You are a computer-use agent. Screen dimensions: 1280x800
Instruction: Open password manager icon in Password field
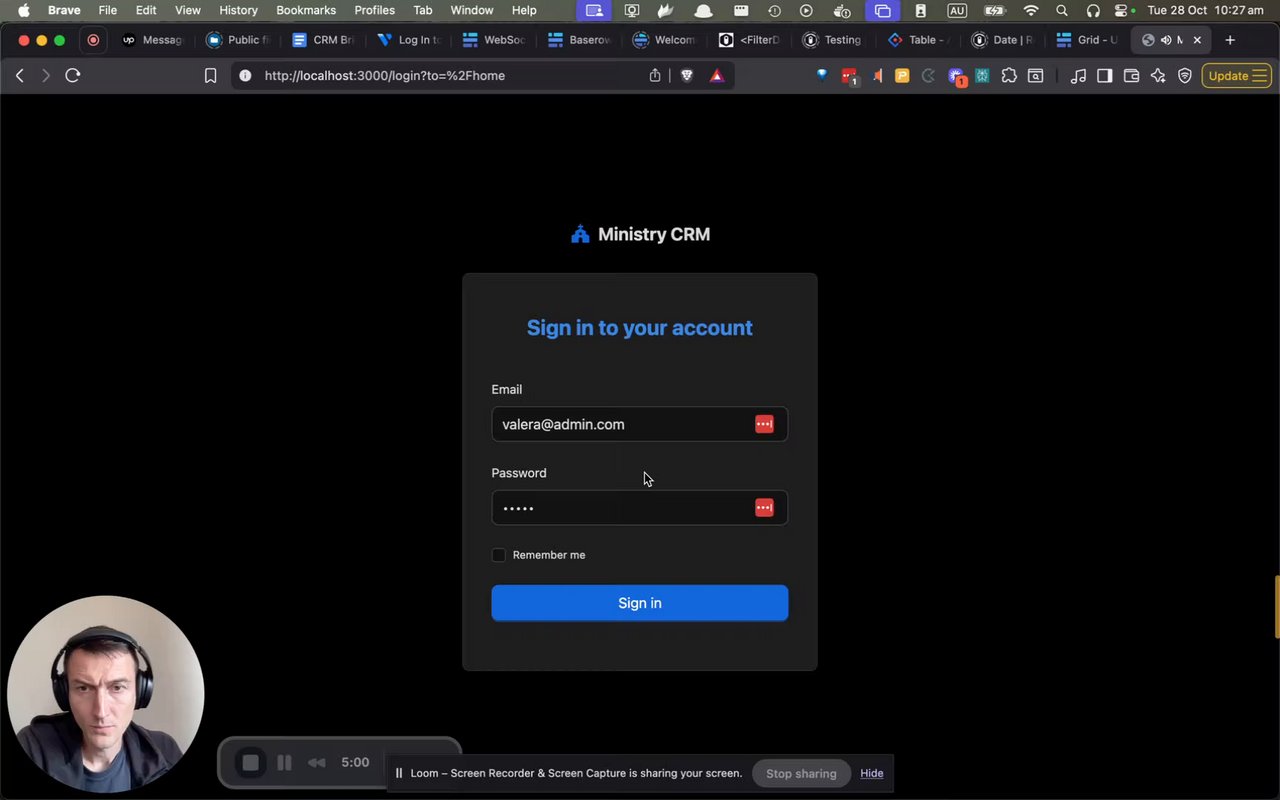click(764, 508)
